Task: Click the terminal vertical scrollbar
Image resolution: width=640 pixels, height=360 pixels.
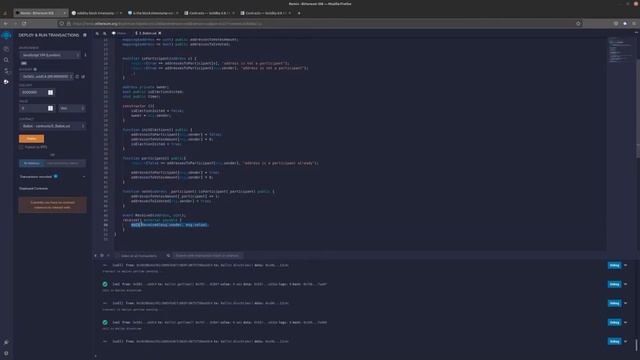Action: pos(636,344)
